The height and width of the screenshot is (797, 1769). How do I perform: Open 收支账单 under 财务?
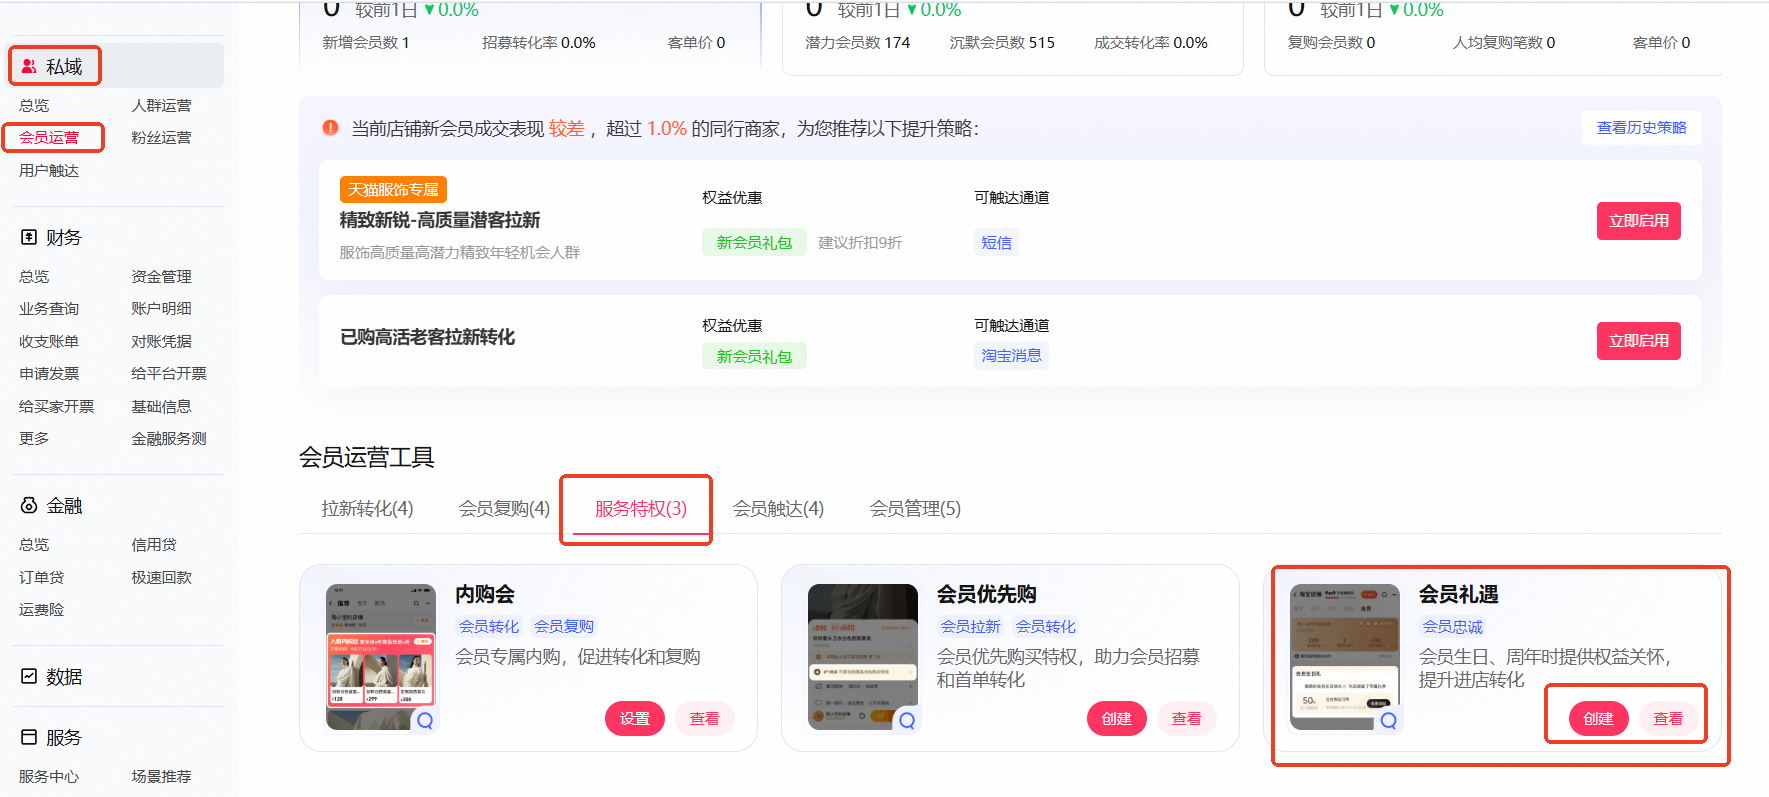49,342
